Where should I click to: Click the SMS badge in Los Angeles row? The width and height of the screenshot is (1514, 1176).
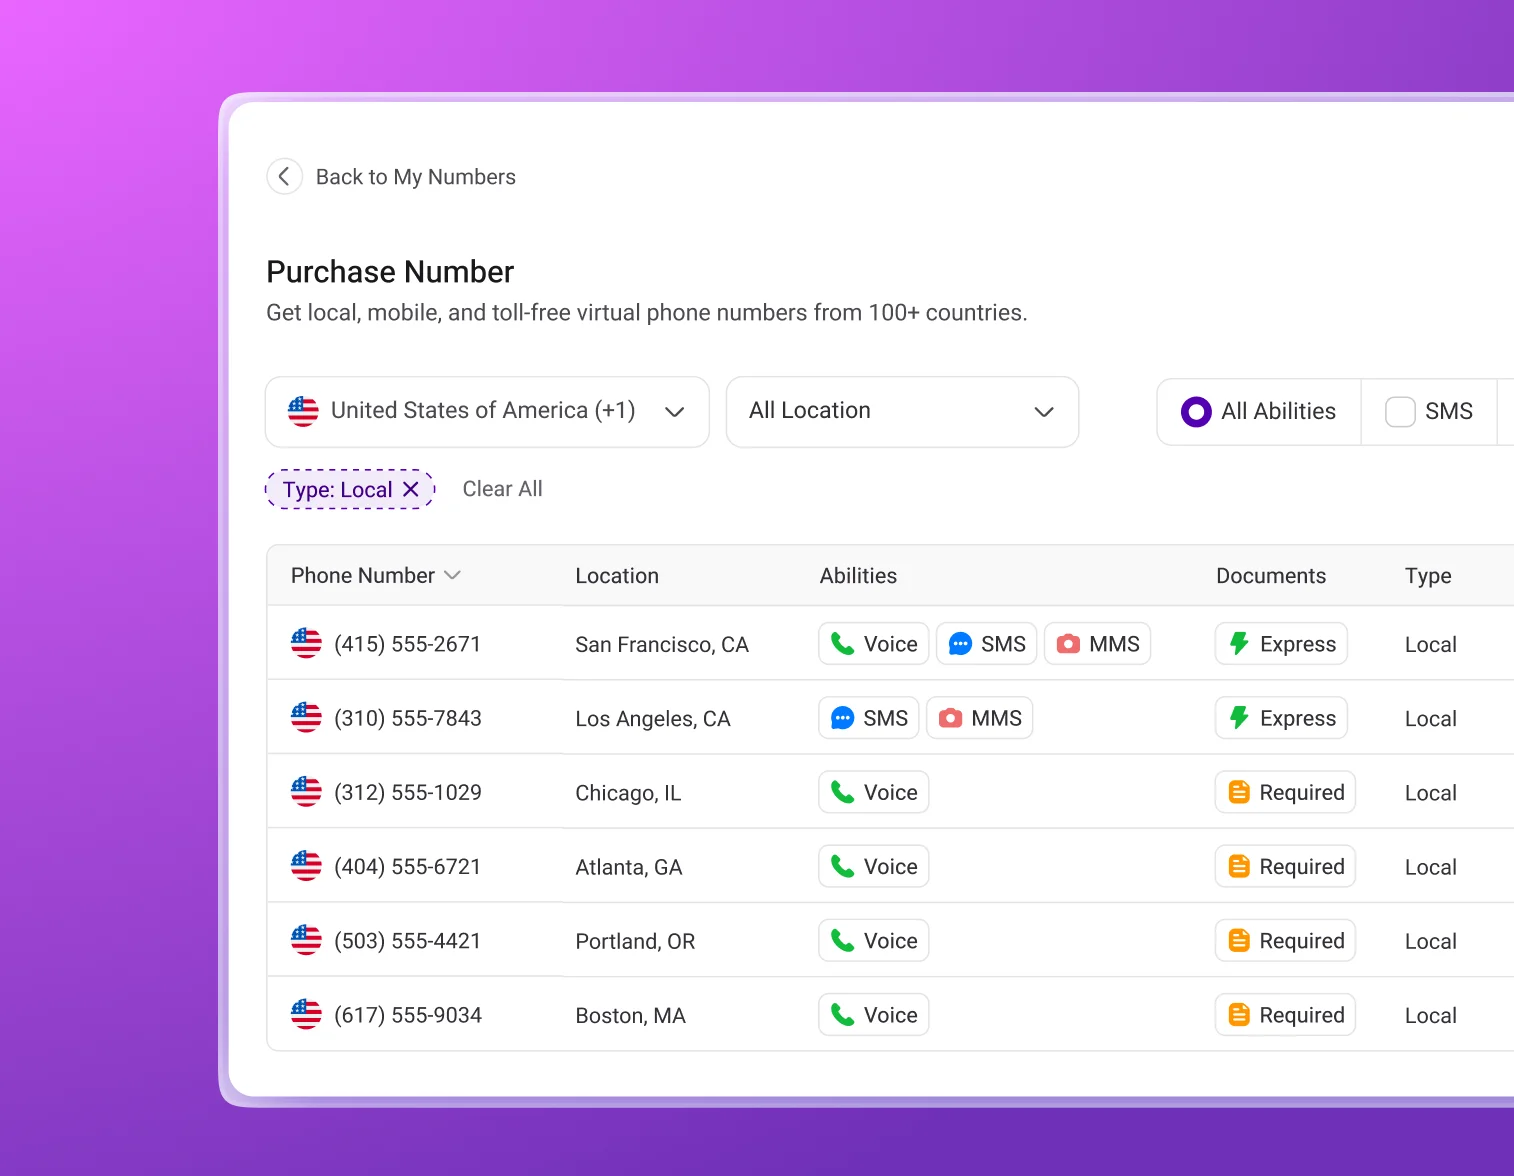(869, 718)
